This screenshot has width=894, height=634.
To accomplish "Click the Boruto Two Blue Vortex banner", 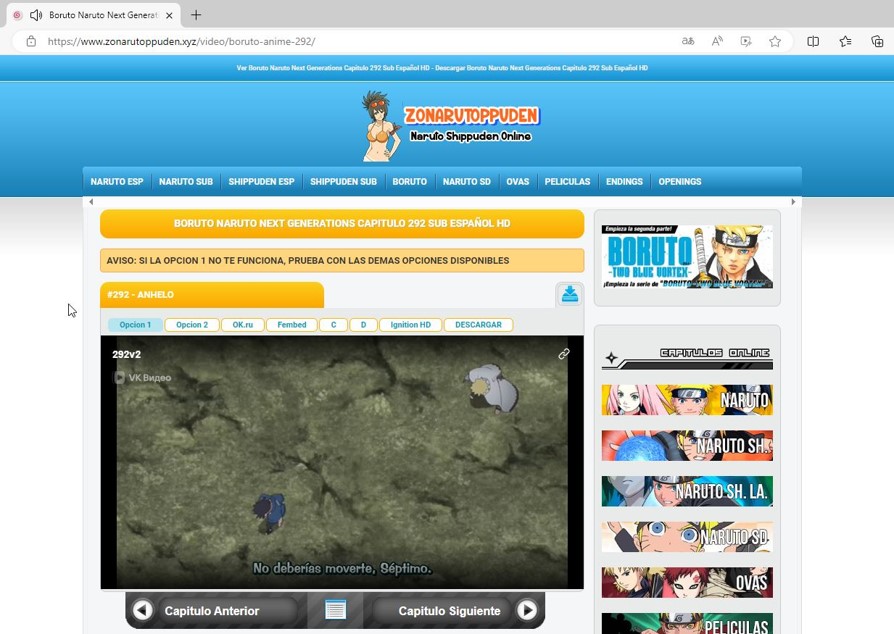I will click(687, 257).
